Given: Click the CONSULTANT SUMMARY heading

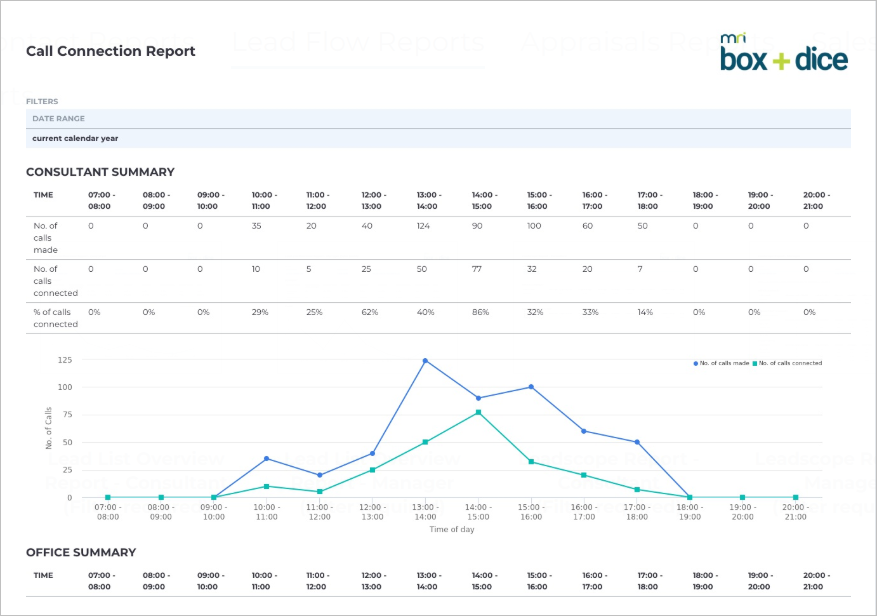Looking at the screenshot, I should click(x=101, y=172).
